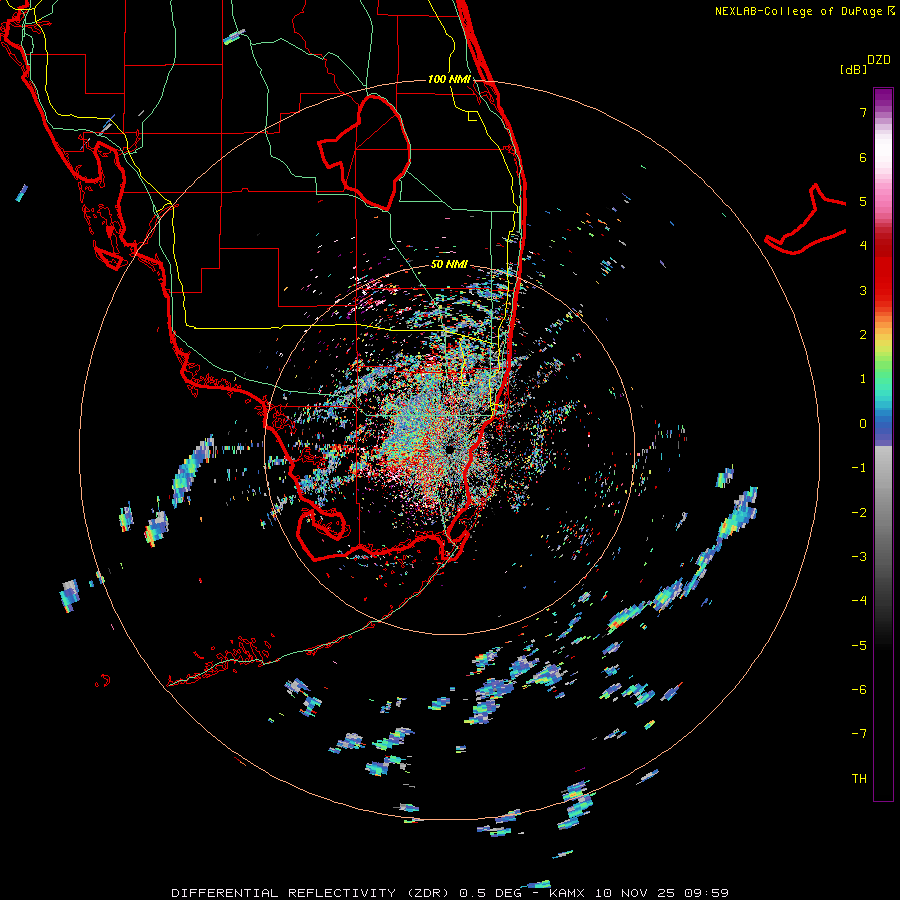Click the 0 value on color scale
This screenshot has height=900, width=900.
click(863, 424)
